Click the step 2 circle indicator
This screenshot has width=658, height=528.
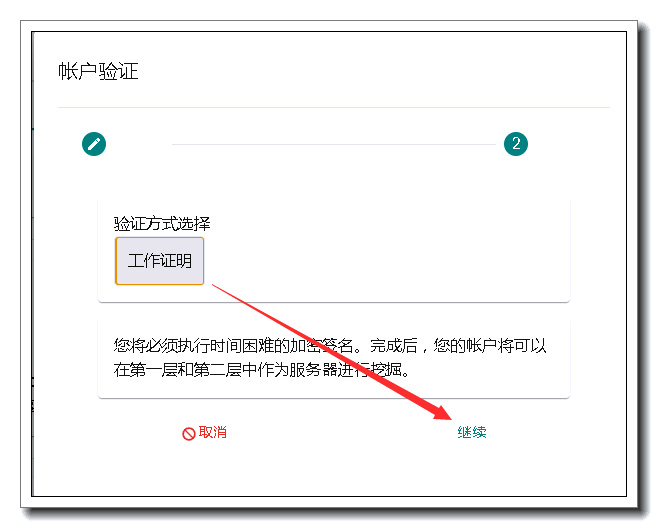[516, 144]
